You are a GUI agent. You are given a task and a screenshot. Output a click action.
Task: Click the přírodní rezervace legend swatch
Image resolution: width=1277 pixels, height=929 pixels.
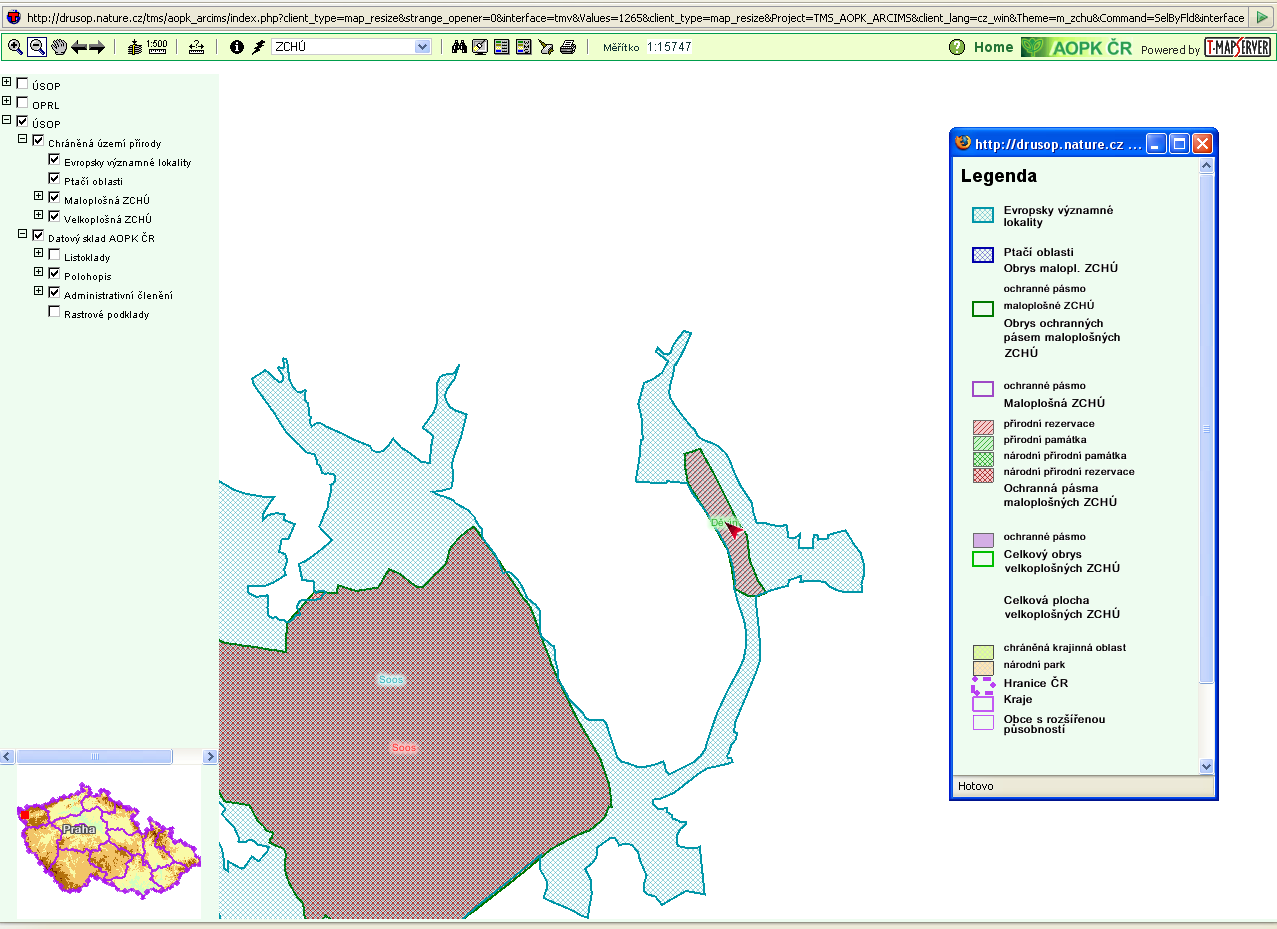click(983, 427)
